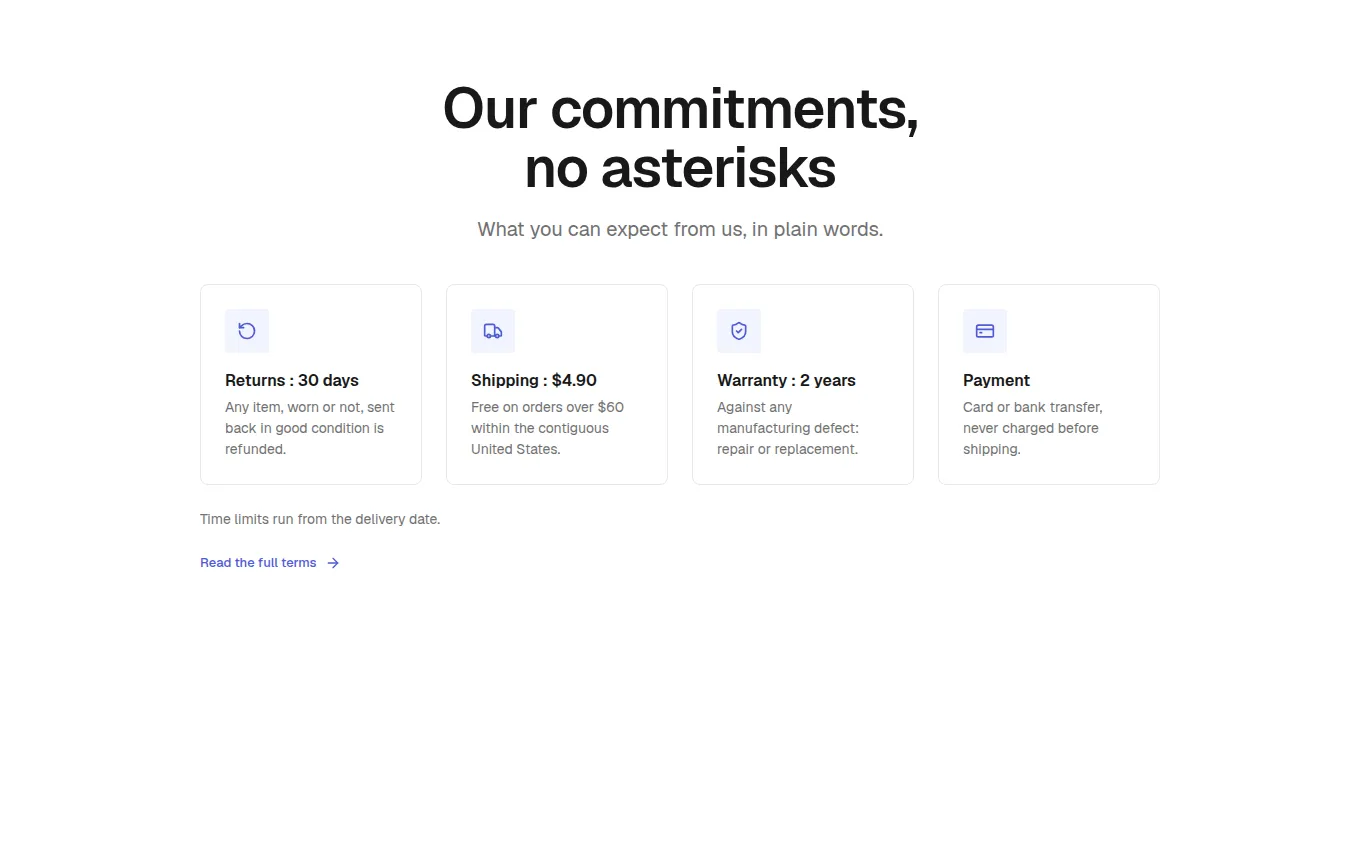
Task: Click the subtitle "What you can expect from us"
Action: (x=680, y=229)
